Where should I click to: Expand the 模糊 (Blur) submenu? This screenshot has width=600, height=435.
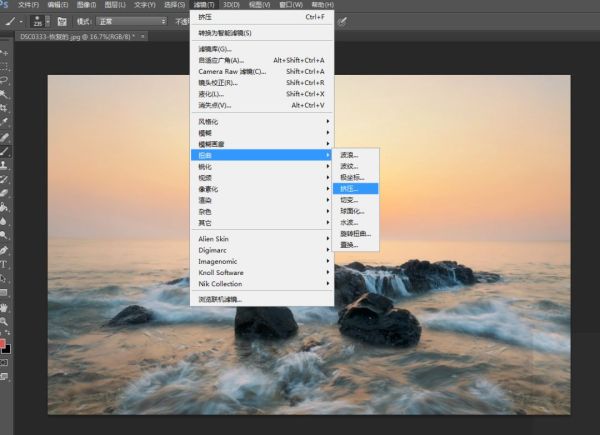[262, 133]
